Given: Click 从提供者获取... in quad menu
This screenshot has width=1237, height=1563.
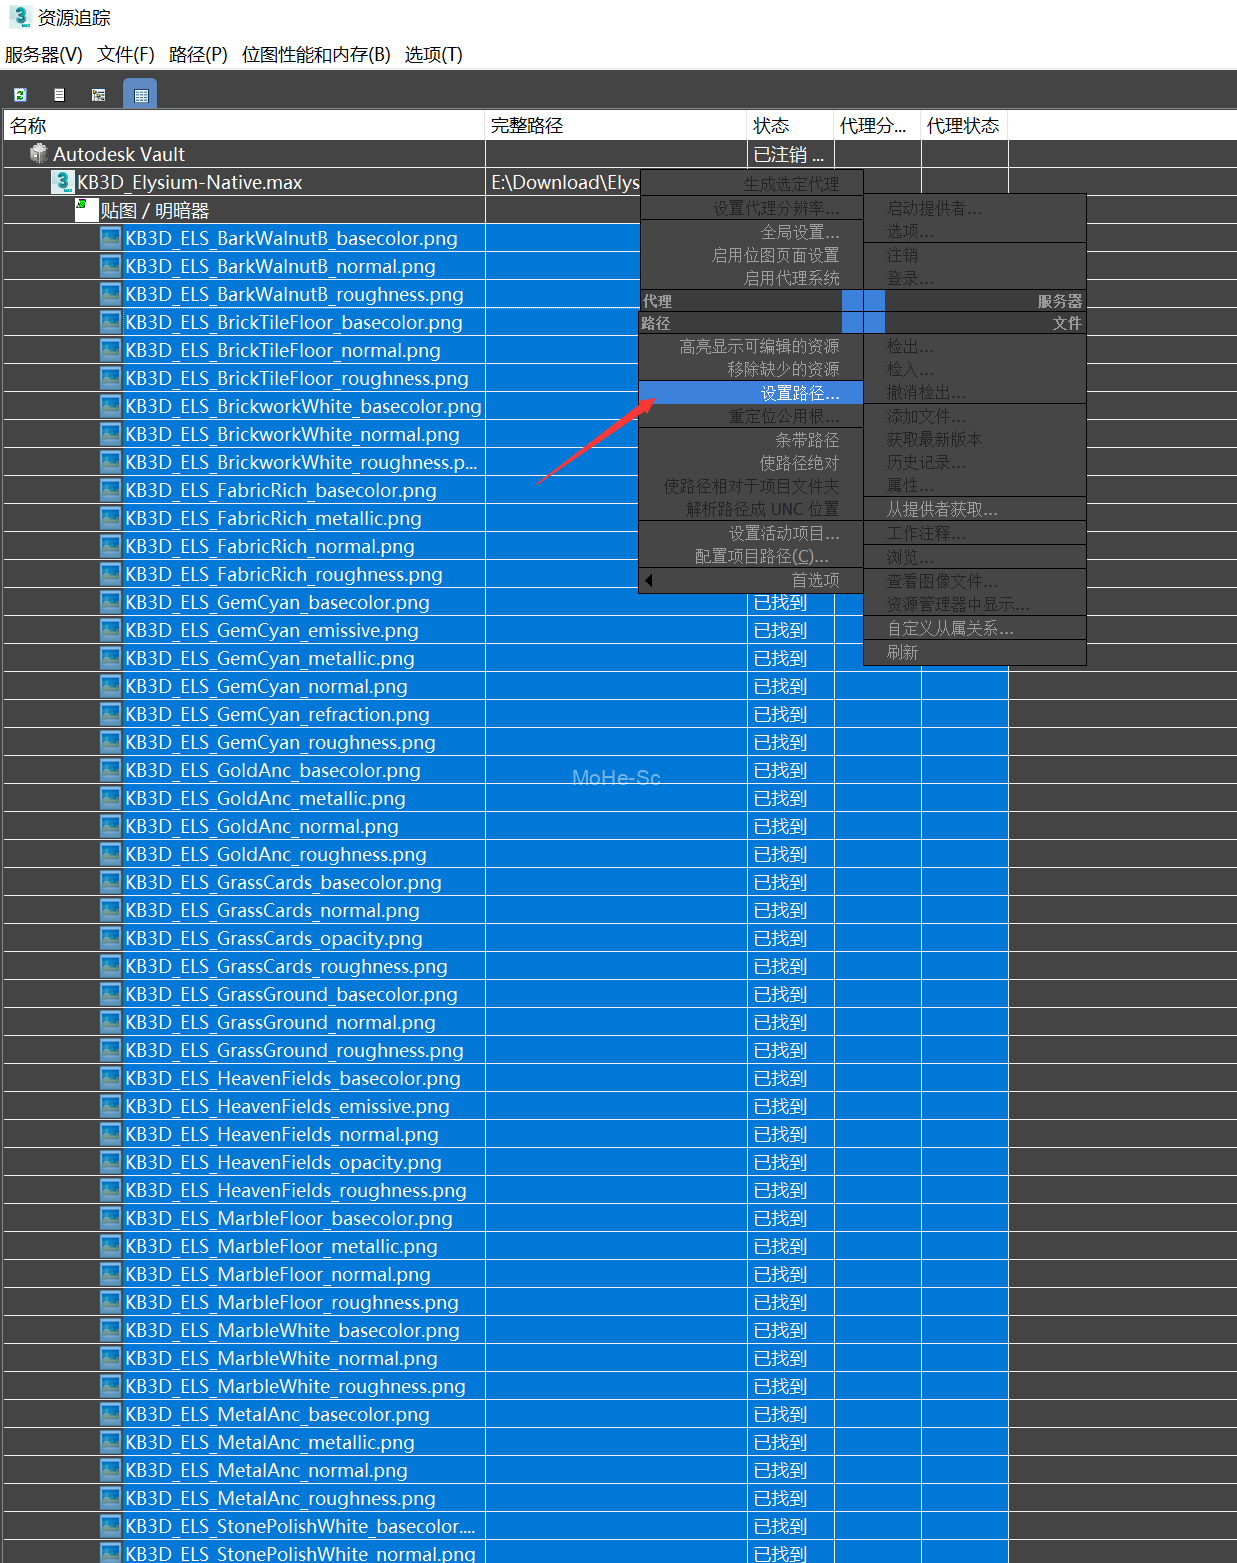Looking at the screenshot, I should tap(941, 510).
